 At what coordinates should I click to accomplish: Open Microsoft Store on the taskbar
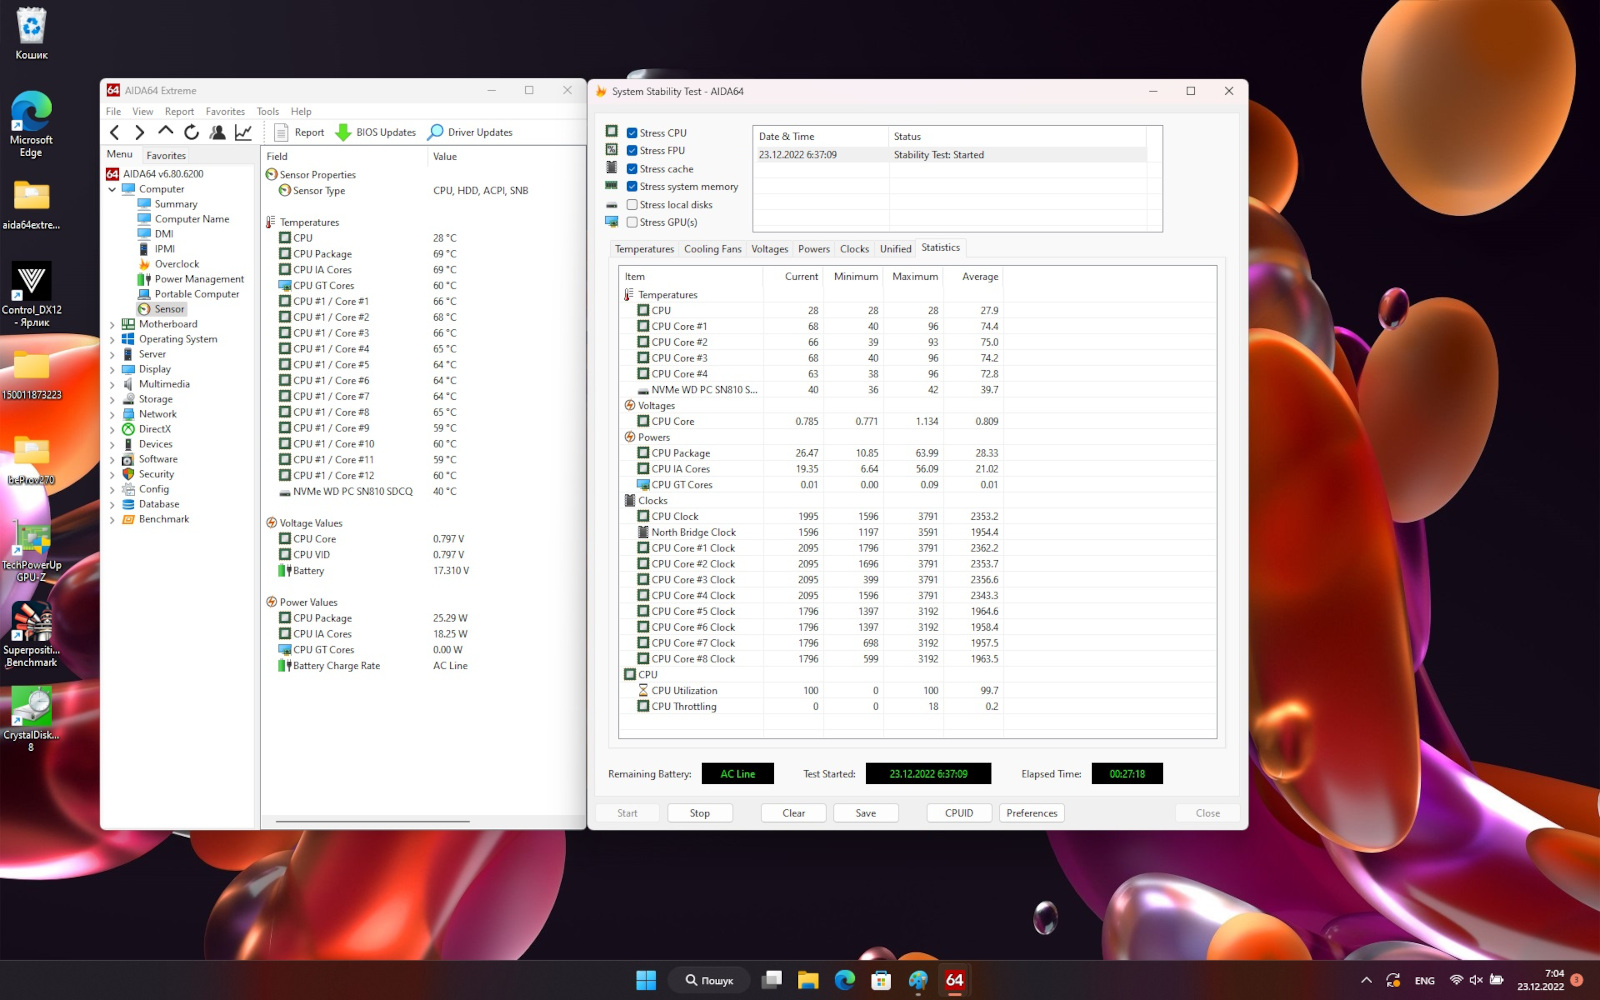pyautogui.click(x=881, y=980)
